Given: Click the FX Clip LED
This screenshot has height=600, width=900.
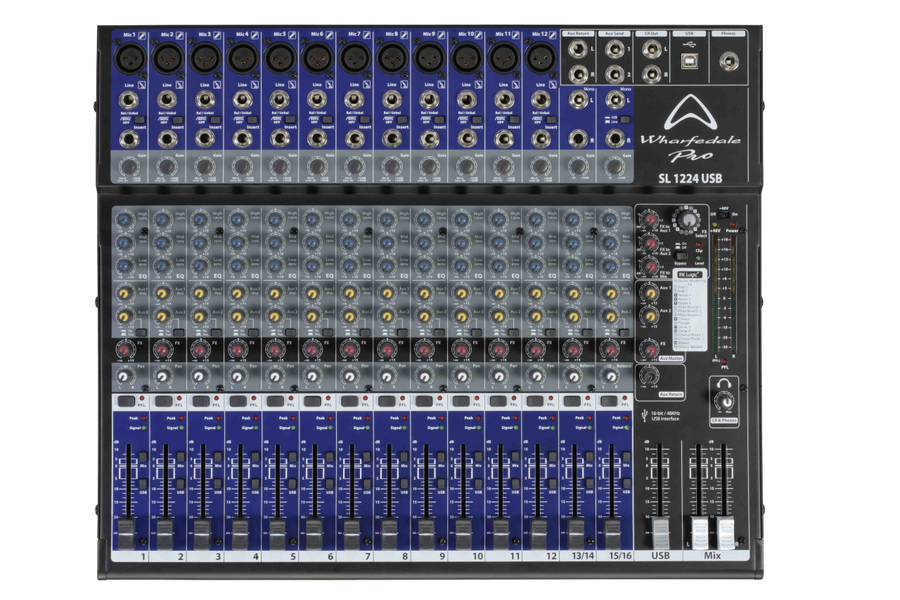Looking at the screenshot, I should click(x=699, y=245).
